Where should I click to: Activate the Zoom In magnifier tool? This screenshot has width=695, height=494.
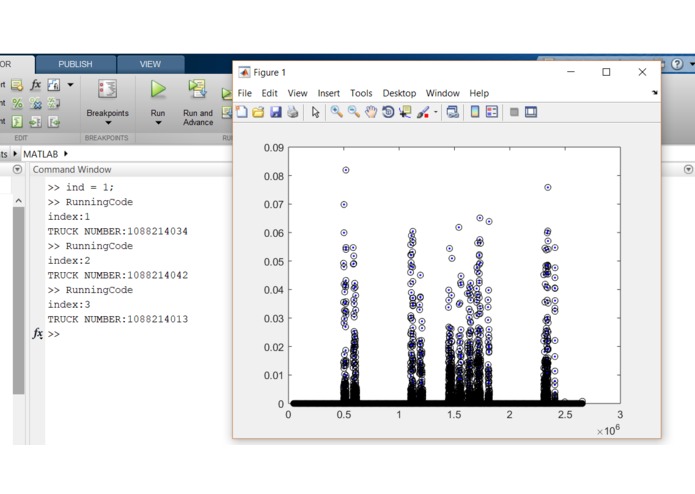pyautogui.click(x=336, y=112)
